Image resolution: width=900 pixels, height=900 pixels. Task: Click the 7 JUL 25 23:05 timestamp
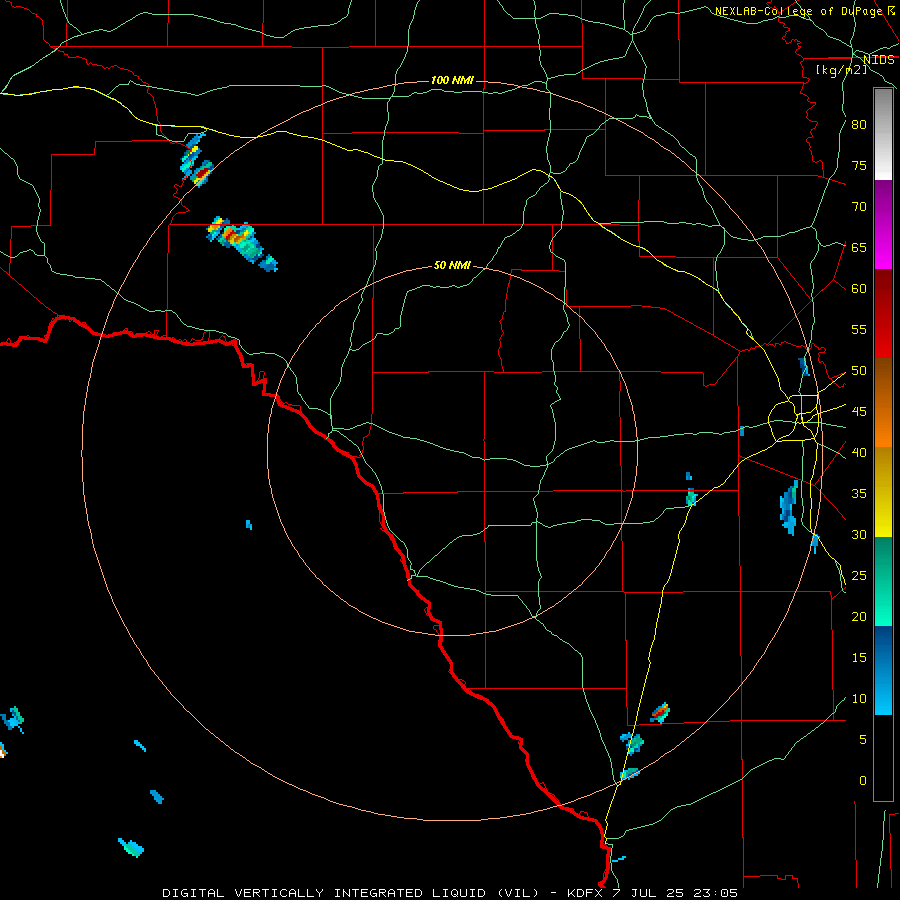tap(676, 893)
